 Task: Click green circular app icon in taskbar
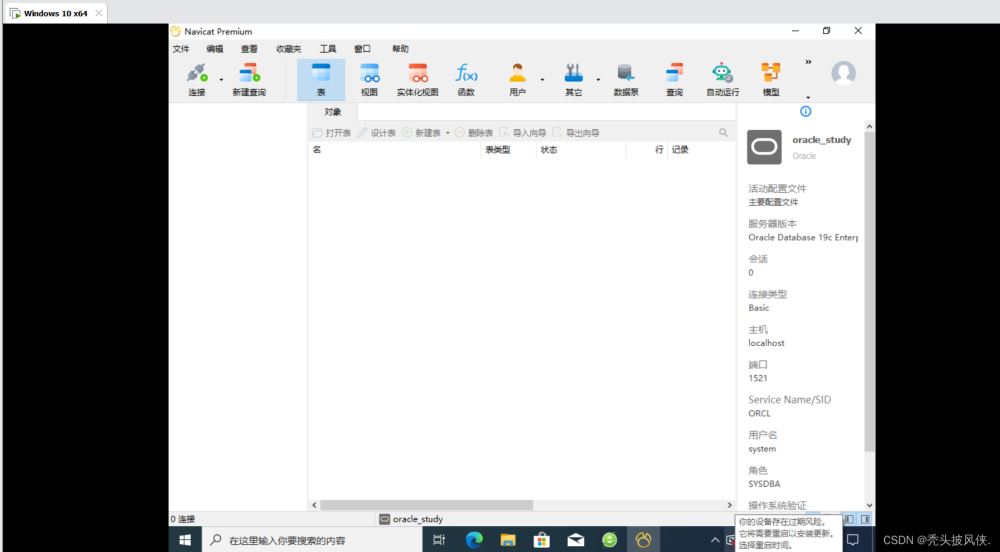[610, 540]
